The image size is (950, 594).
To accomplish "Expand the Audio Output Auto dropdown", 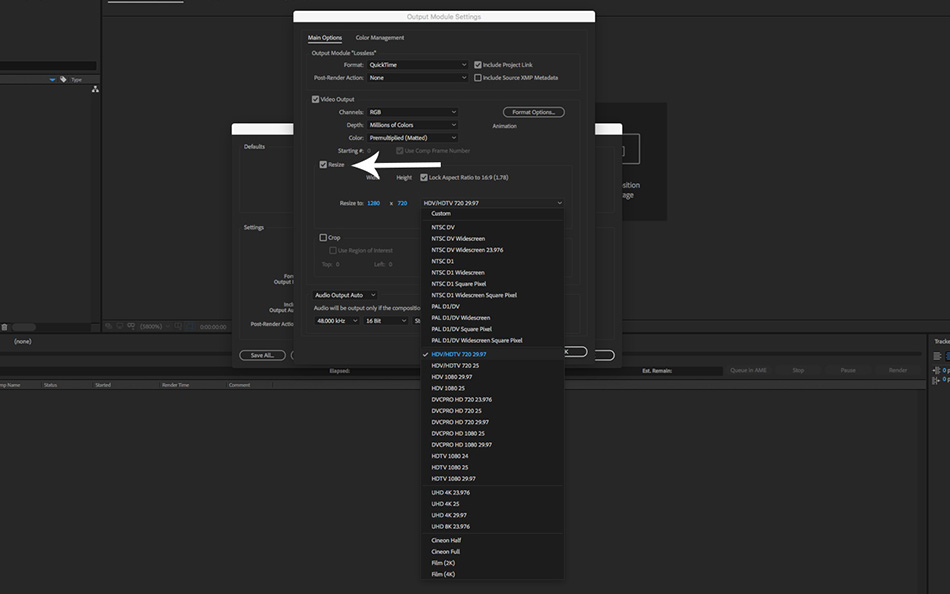I will 345,295.
